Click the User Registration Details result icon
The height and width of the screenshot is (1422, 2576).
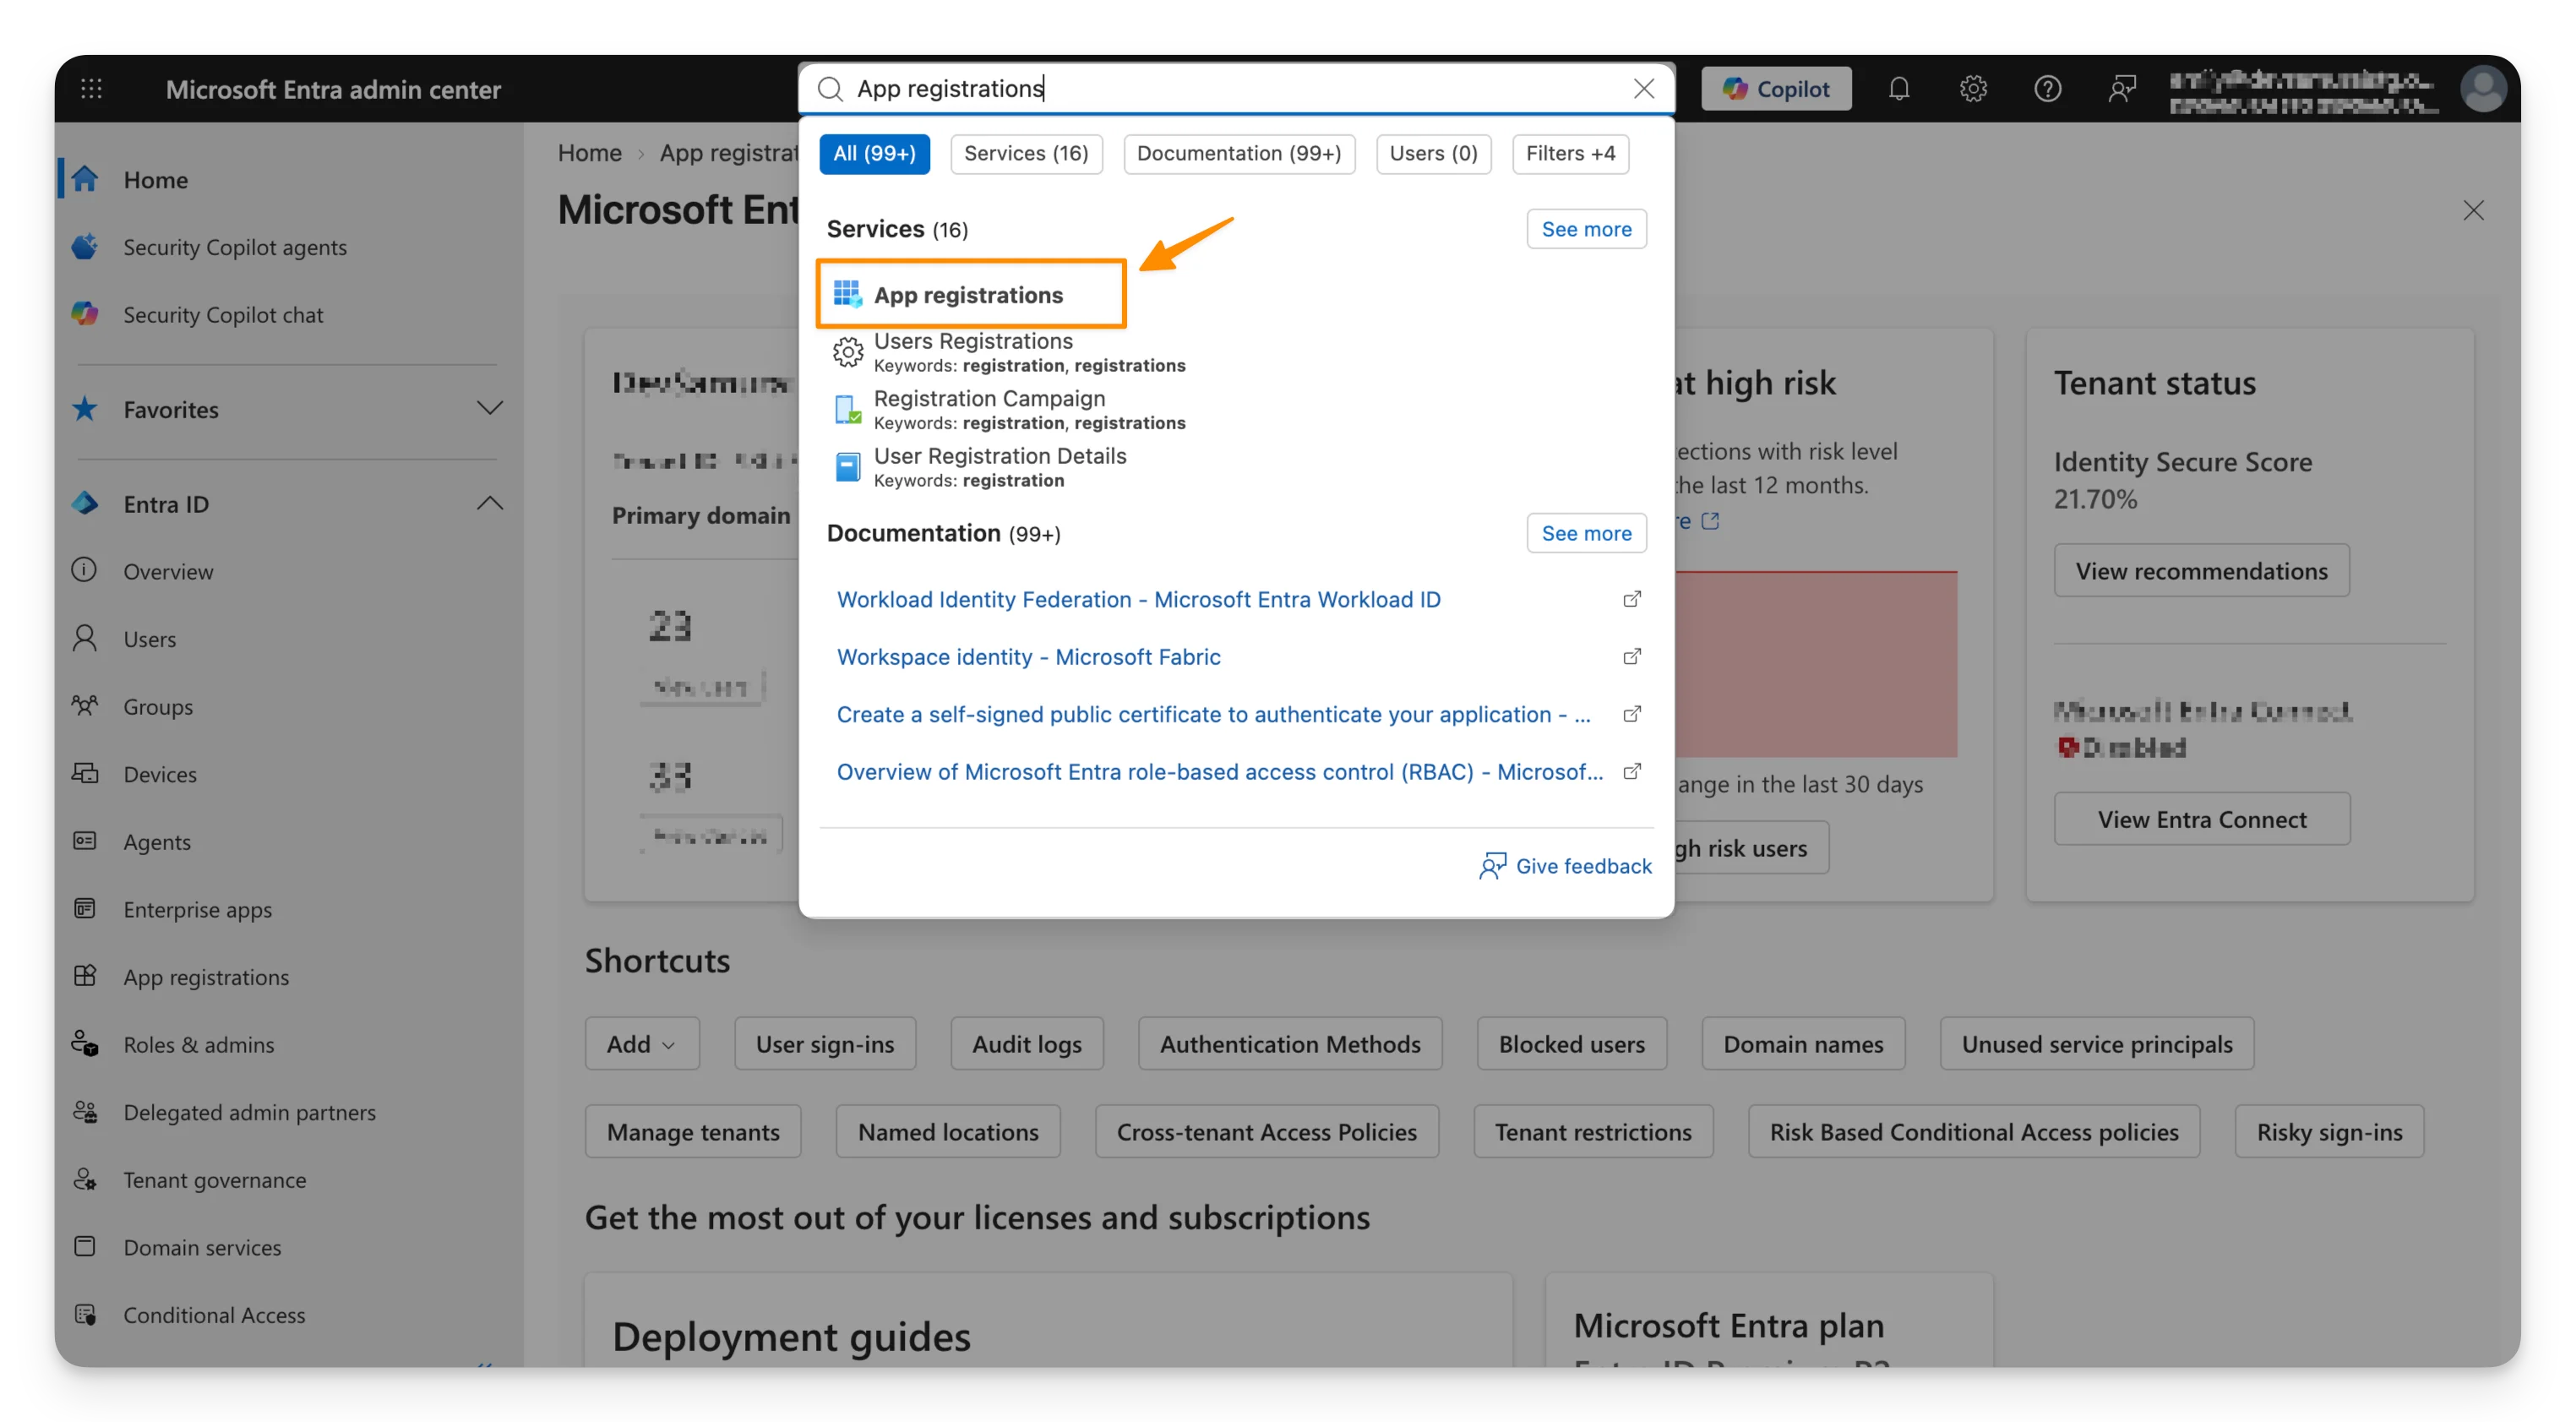click(x=847, y=466)
